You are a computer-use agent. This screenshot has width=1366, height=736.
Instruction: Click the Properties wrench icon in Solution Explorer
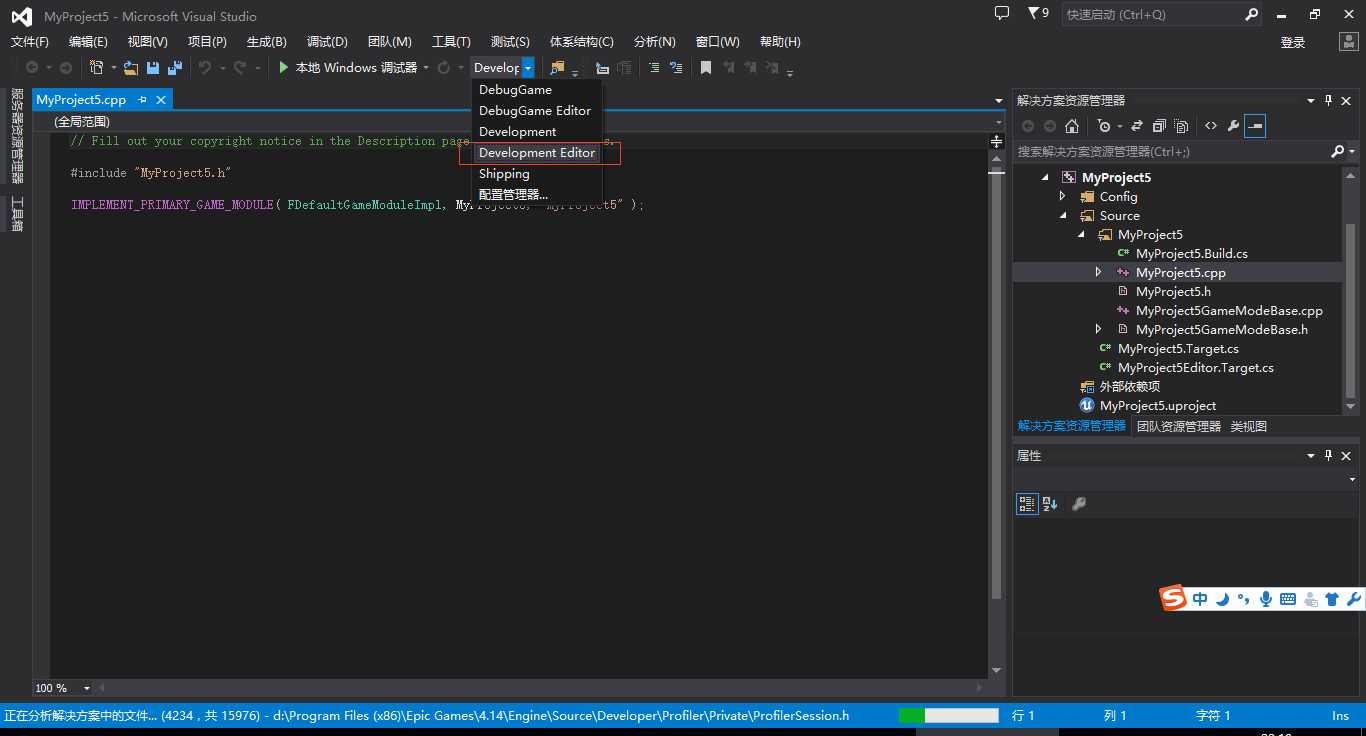1233,126
